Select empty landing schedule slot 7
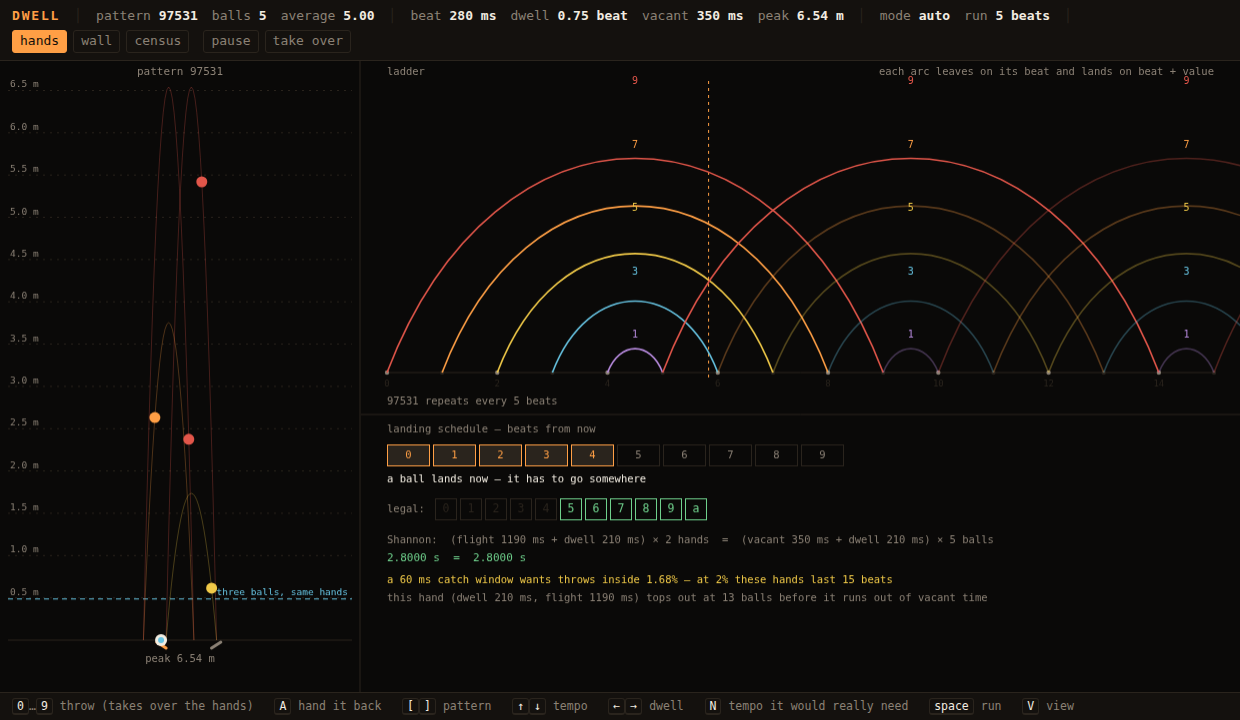Viewport: 1240px width, 720px height. tap(730, 455)
